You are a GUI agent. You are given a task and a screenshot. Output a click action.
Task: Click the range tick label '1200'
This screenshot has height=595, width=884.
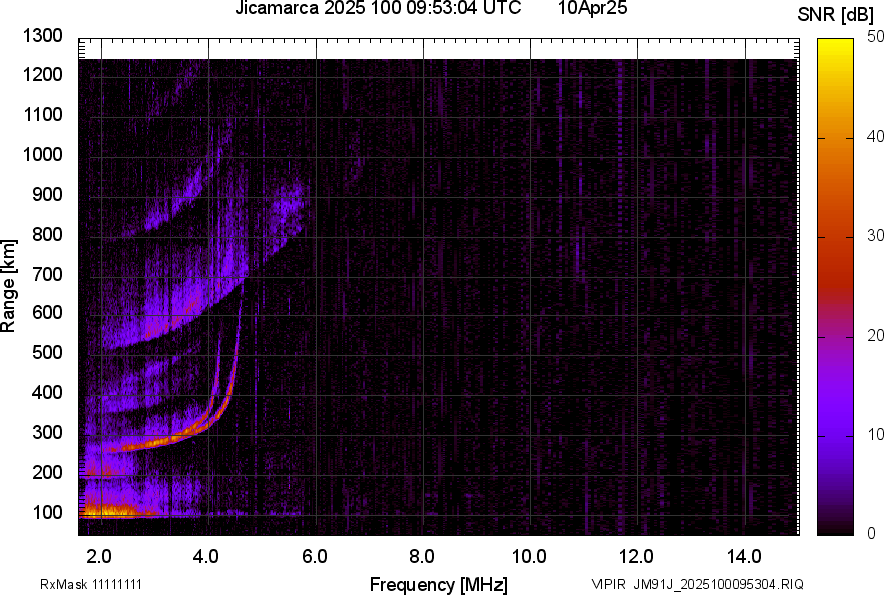(42, 74)
